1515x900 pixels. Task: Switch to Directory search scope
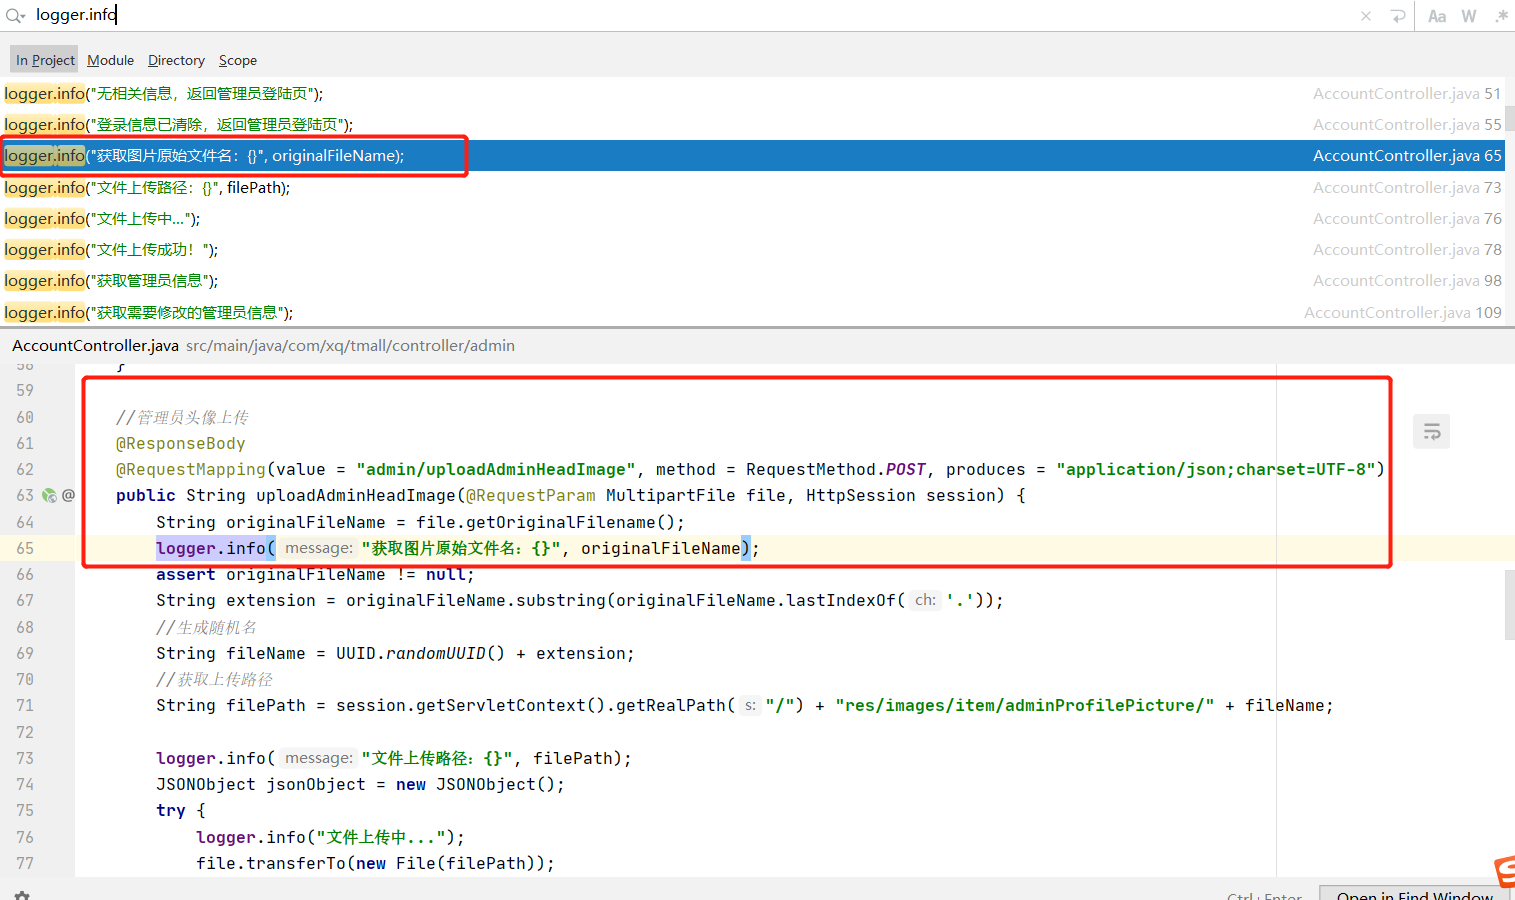176,60
